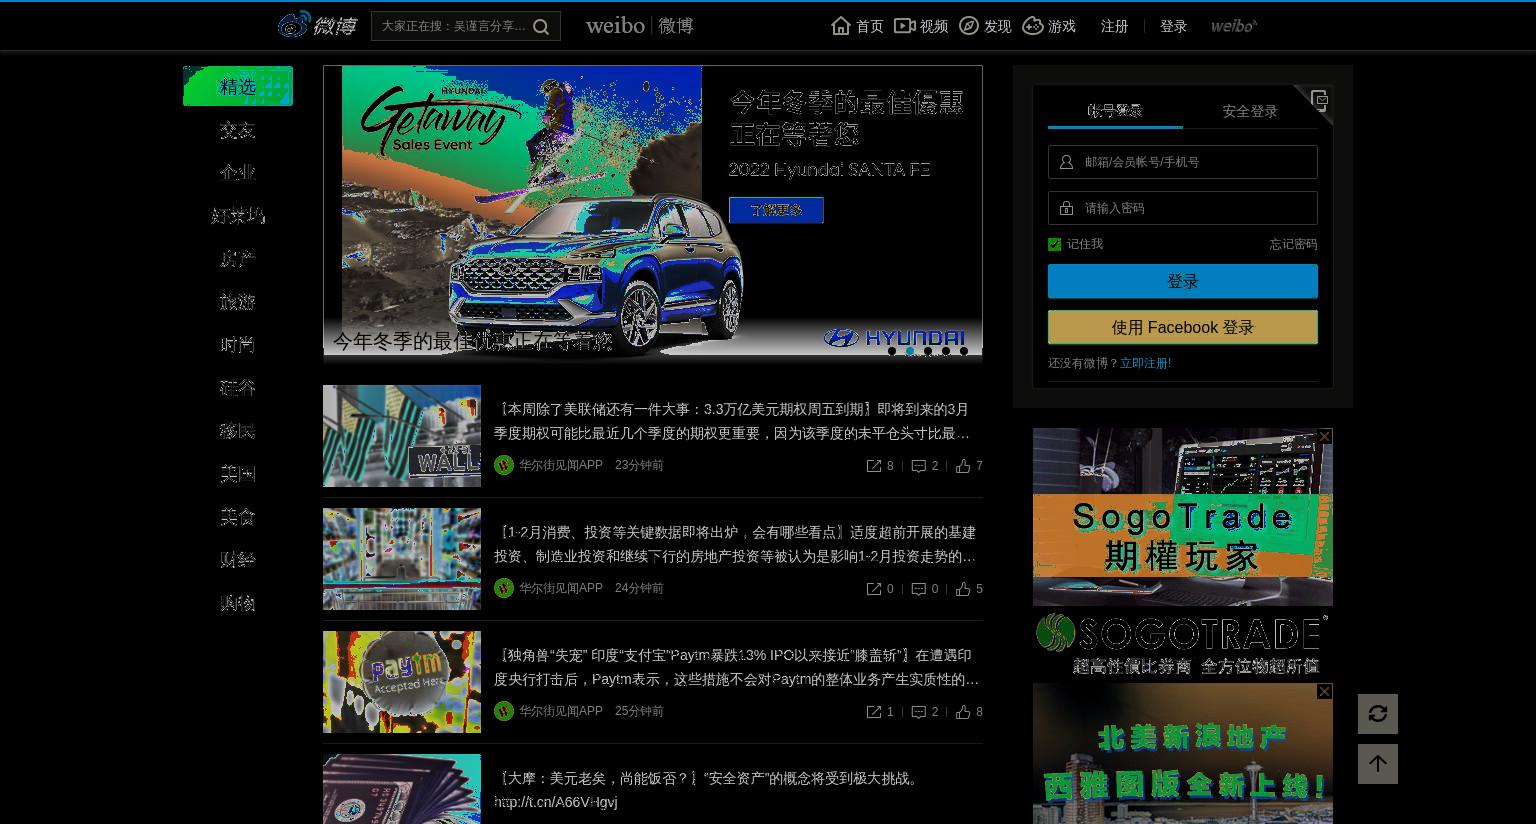Open the 美食 category
Screen dimensions: 1536x824
coord(238,517)
